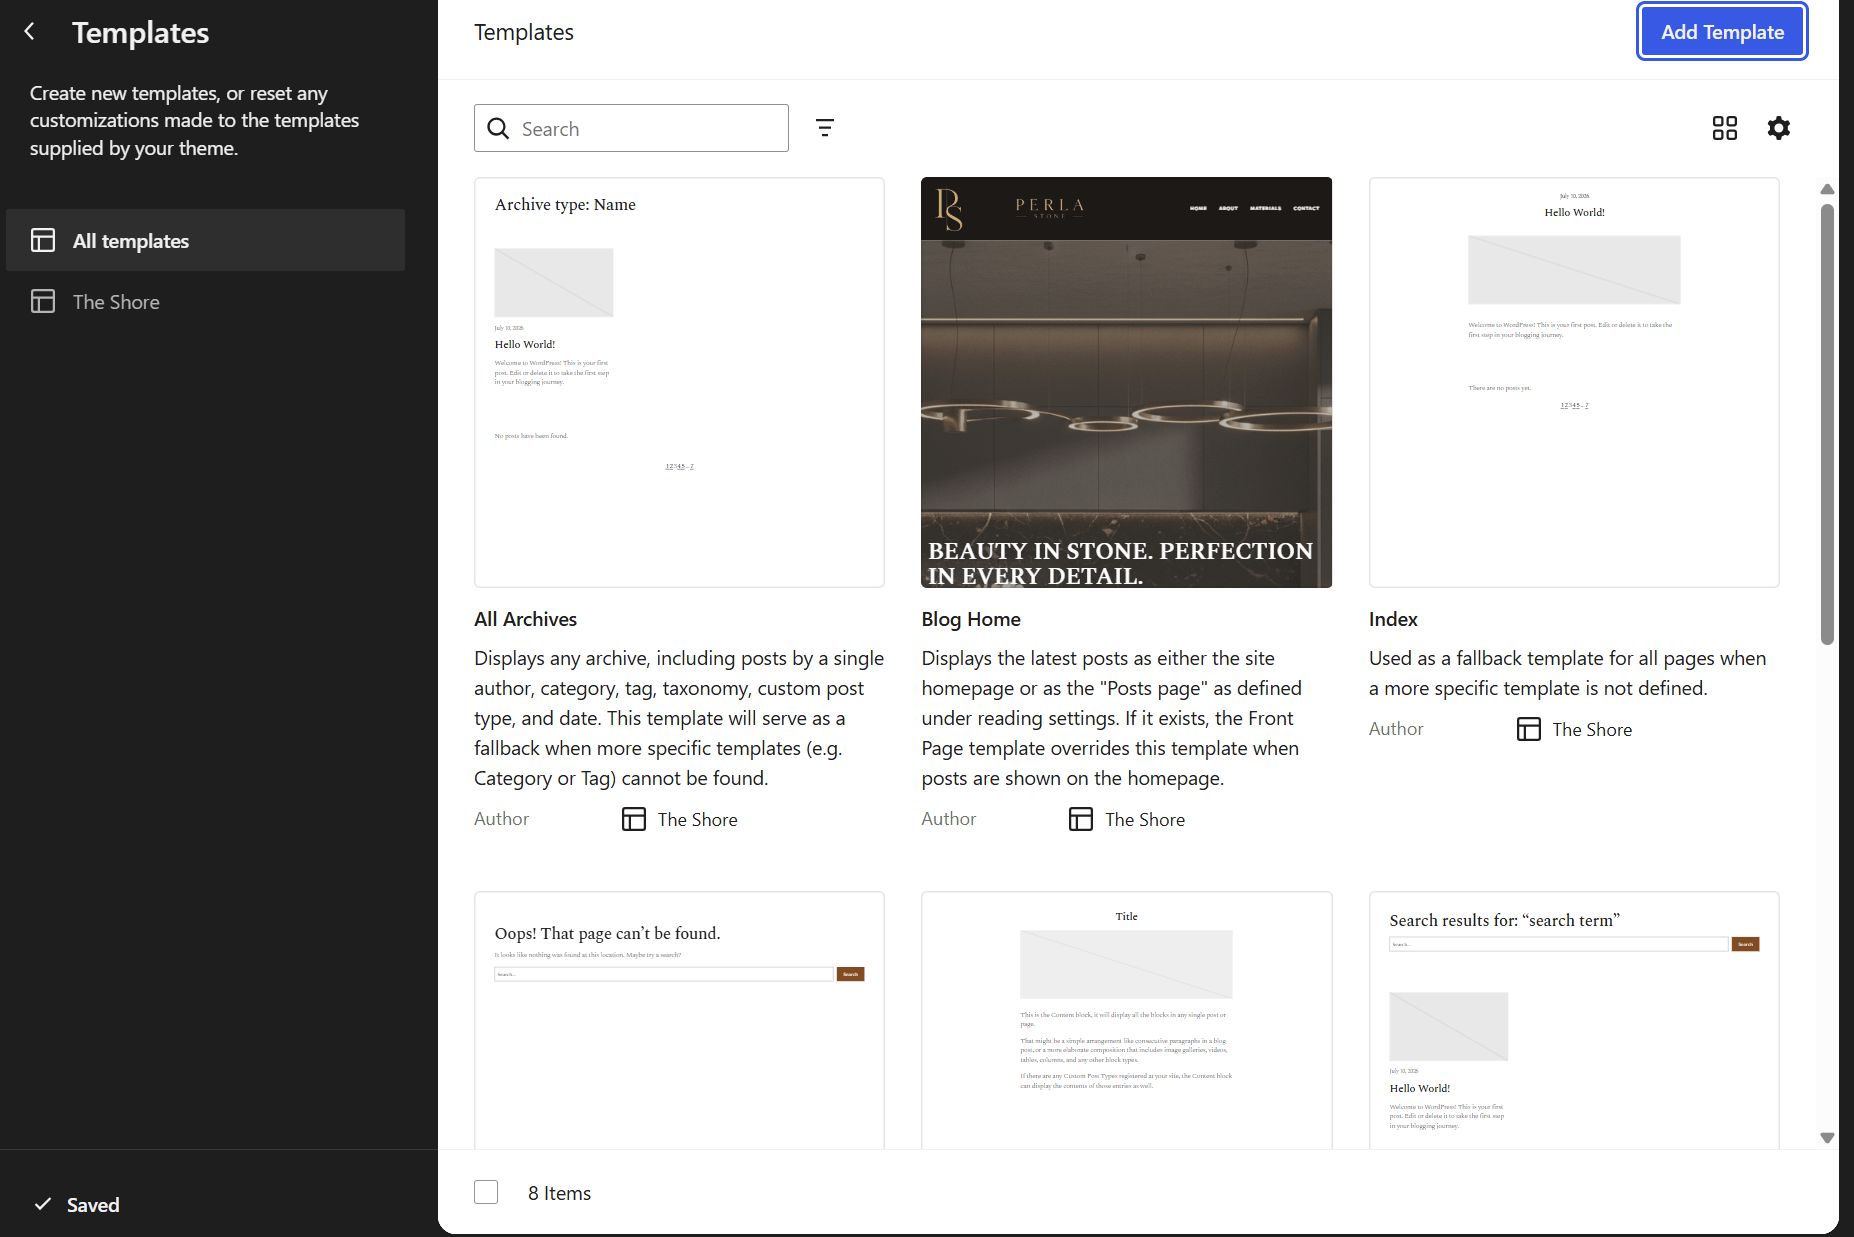Click the Add Template button

[x=1722, y=32]
